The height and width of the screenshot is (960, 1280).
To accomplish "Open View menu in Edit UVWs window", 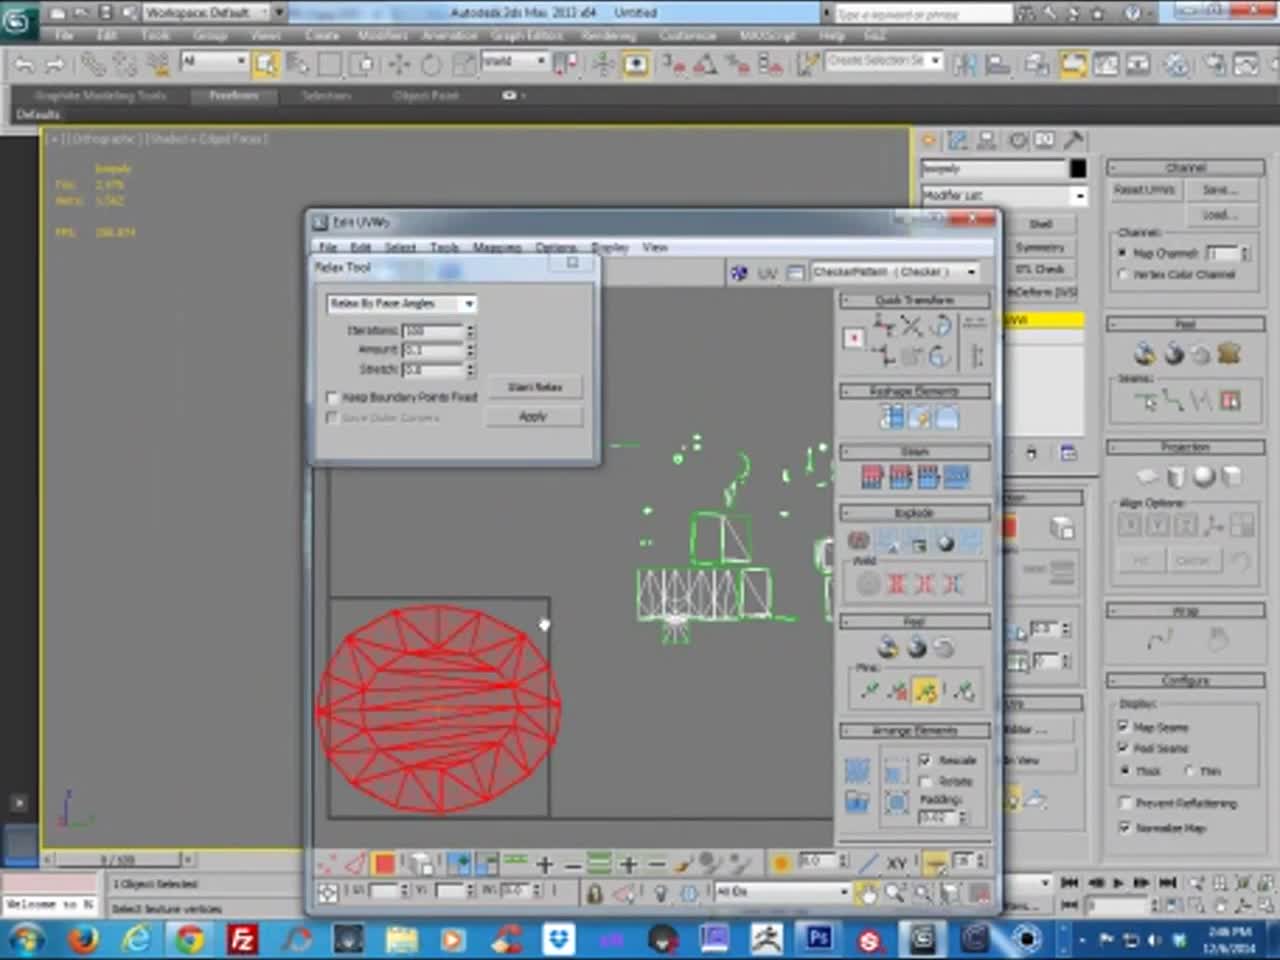I will click(655, 247).
